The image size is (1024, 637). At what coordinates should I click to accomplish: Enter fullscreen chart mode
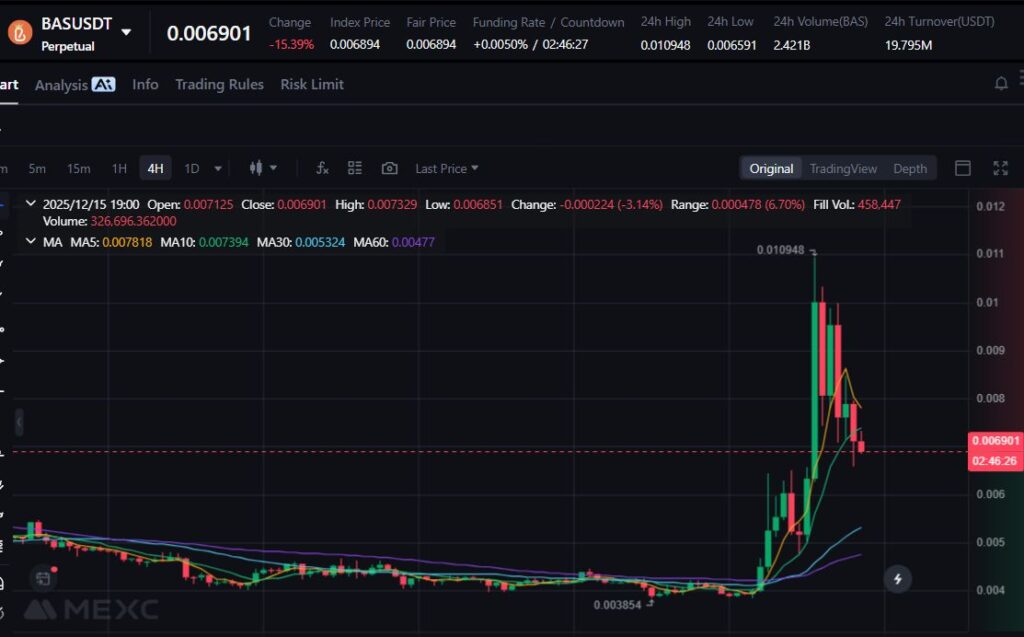click(1000, 168)
